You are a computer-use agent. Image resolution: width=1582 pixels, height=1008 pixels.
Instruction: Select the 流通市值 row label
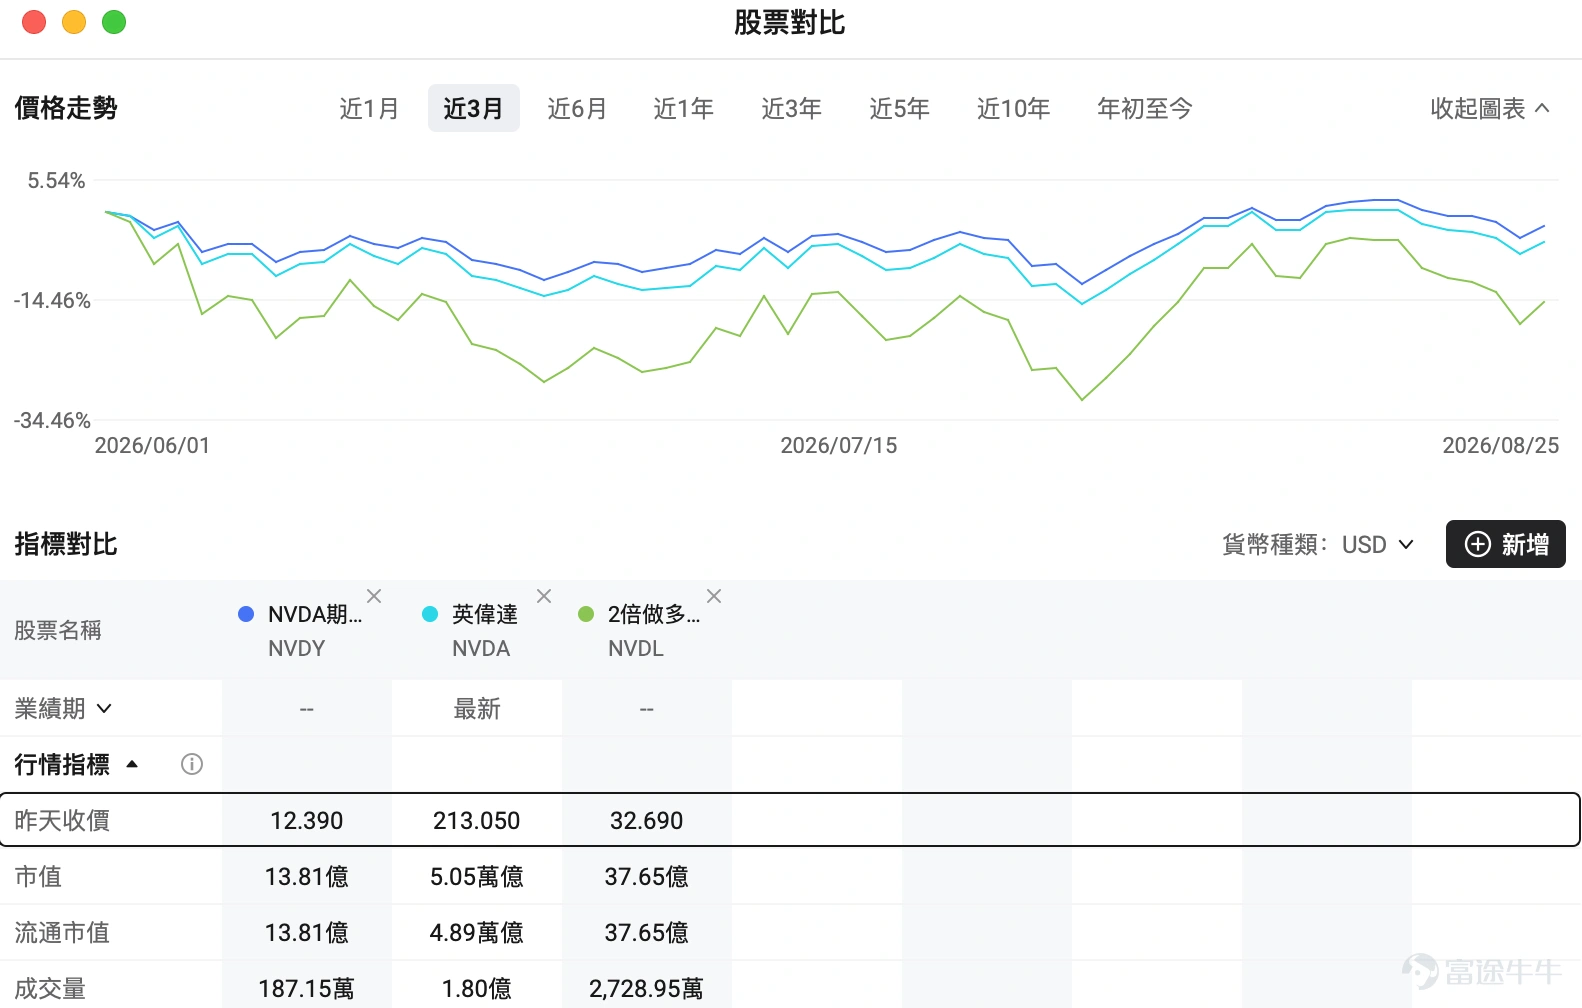pyautogui.click(x=62, y=933)
